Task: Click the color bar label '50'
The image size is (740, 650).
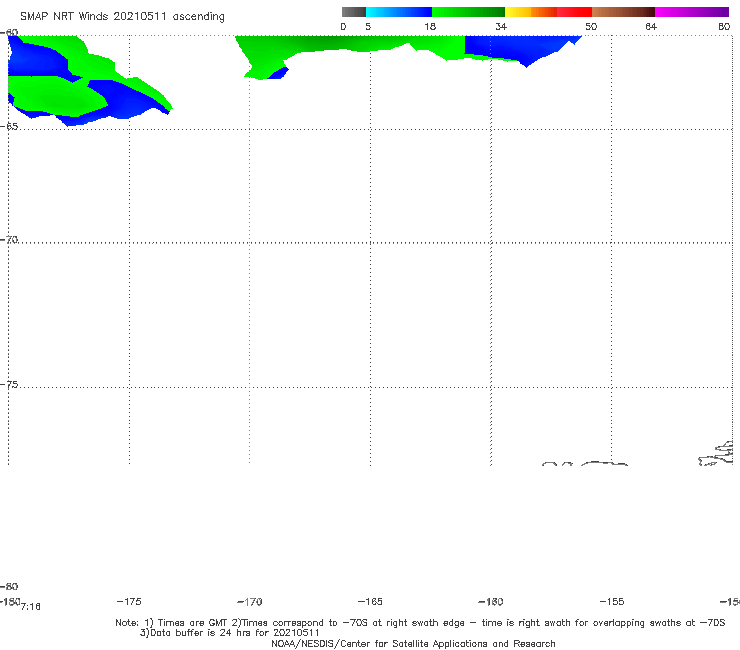Action: (591, 26)
